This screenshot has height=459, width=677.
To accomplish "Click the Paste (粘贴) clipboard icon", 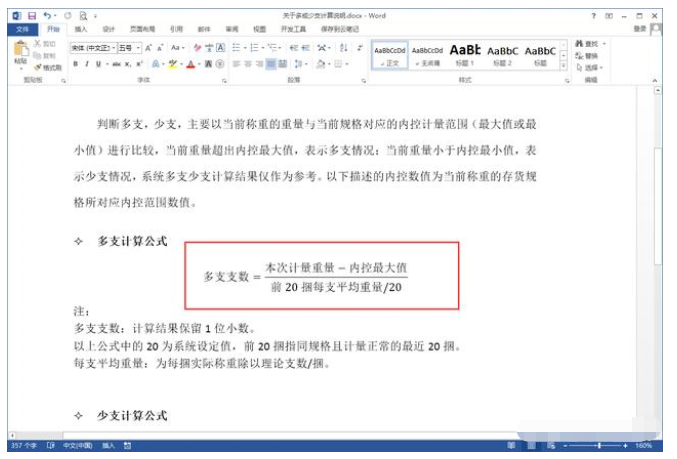I will 20,54.
